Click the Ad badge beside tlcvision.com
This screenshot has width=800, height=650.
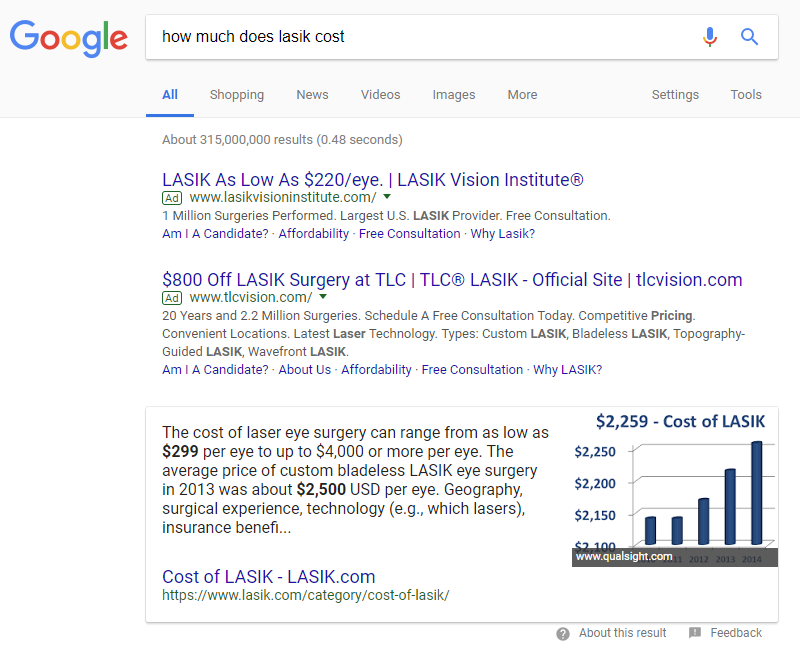click(172, 298)
